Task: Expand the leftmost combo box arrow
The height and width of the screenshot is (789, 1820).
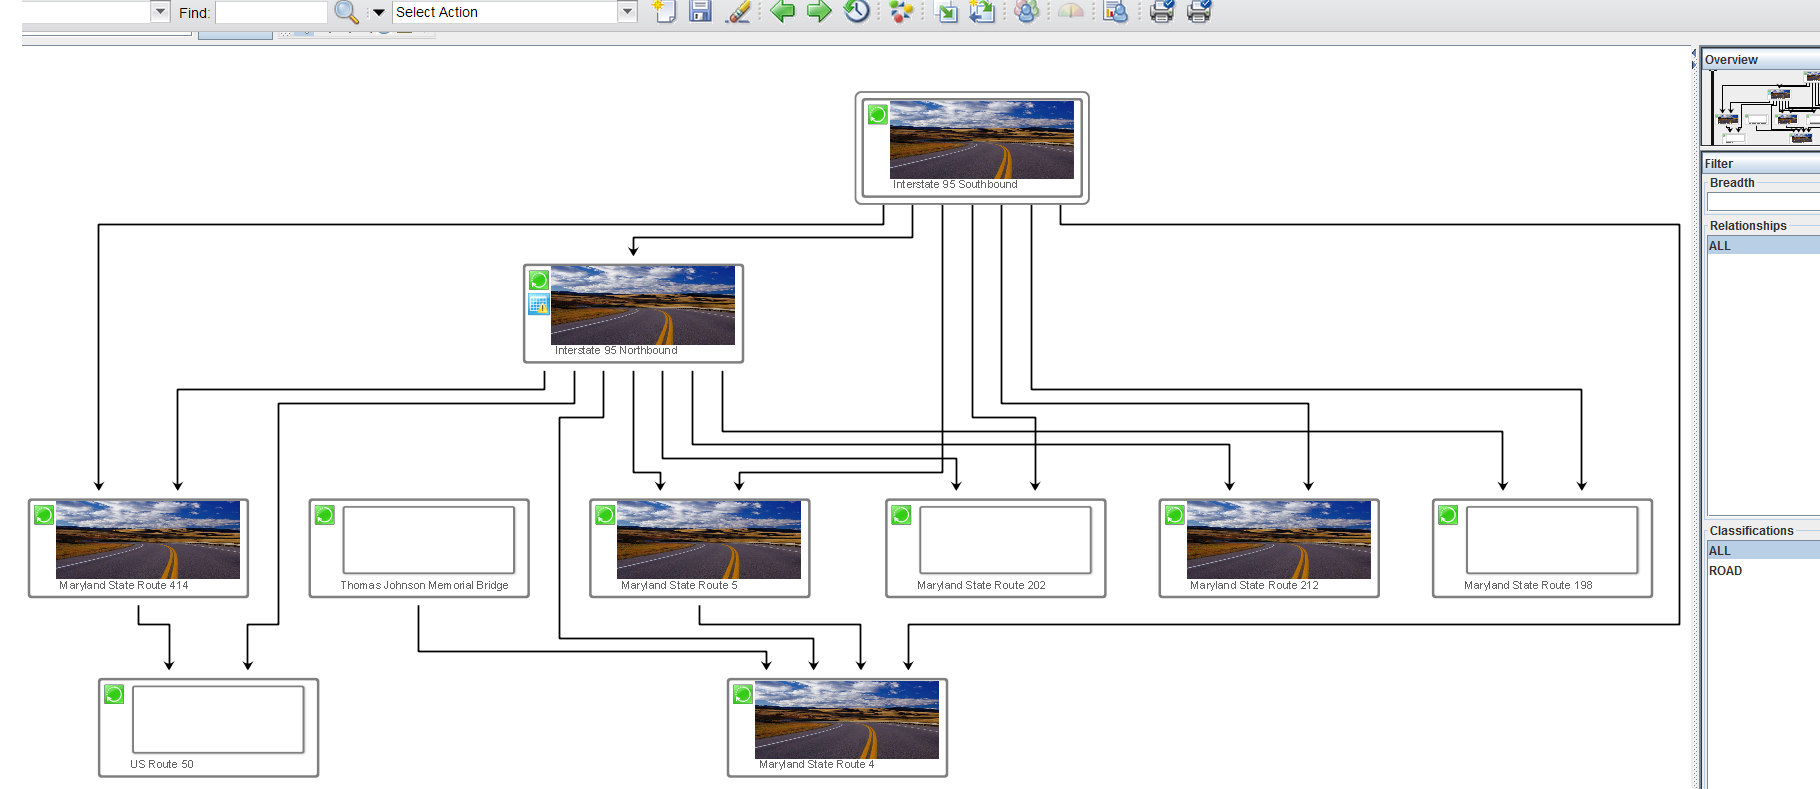Action: pyautogui.click(x=160, y=12)
